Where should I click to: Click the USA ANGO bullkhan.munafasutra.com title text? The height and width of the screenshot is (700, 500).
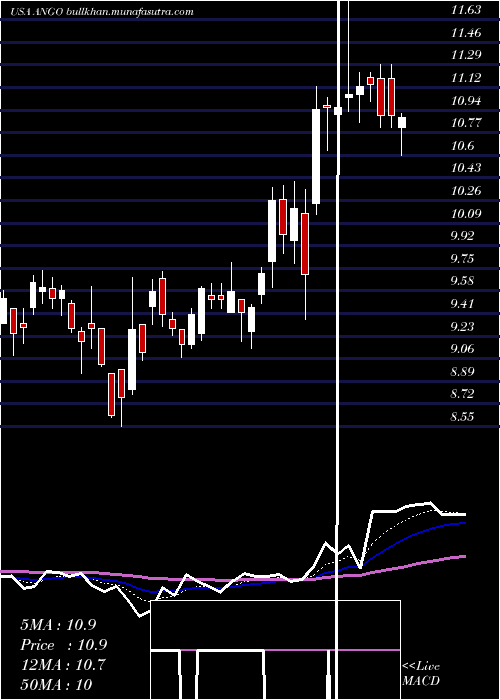coord(102,12)
